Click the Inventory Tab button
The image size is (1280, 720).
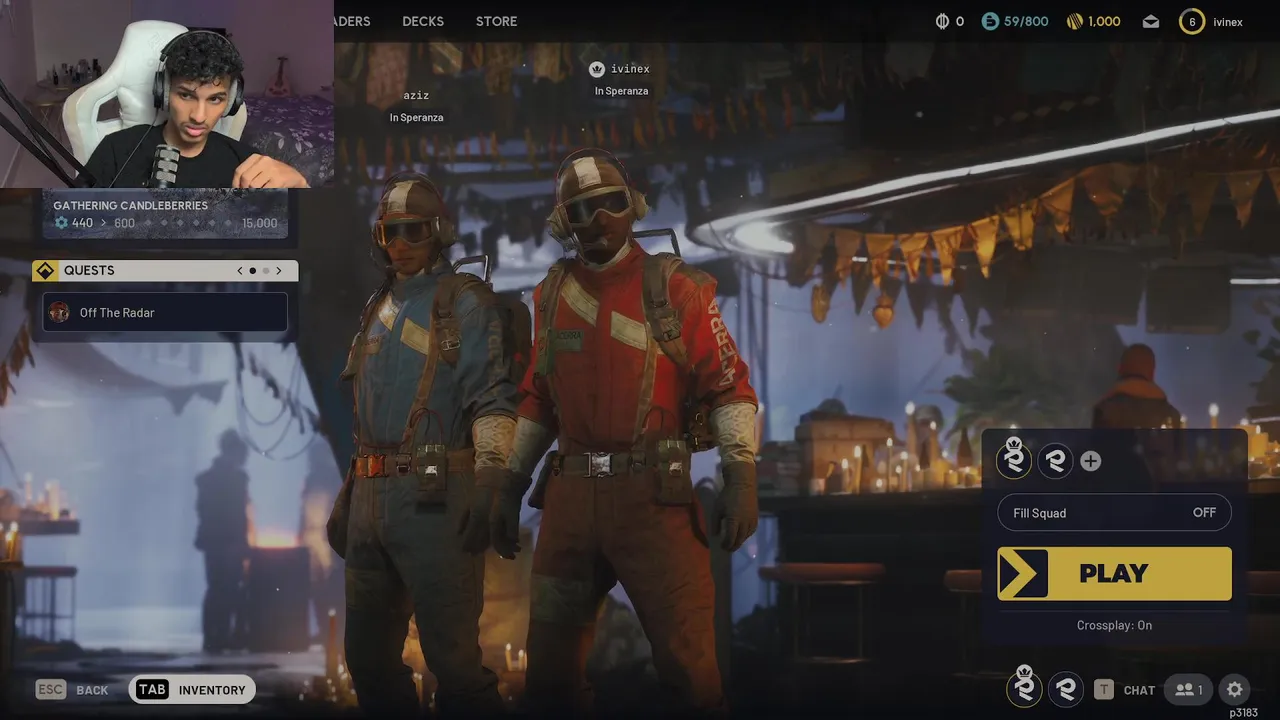(193, 690)
